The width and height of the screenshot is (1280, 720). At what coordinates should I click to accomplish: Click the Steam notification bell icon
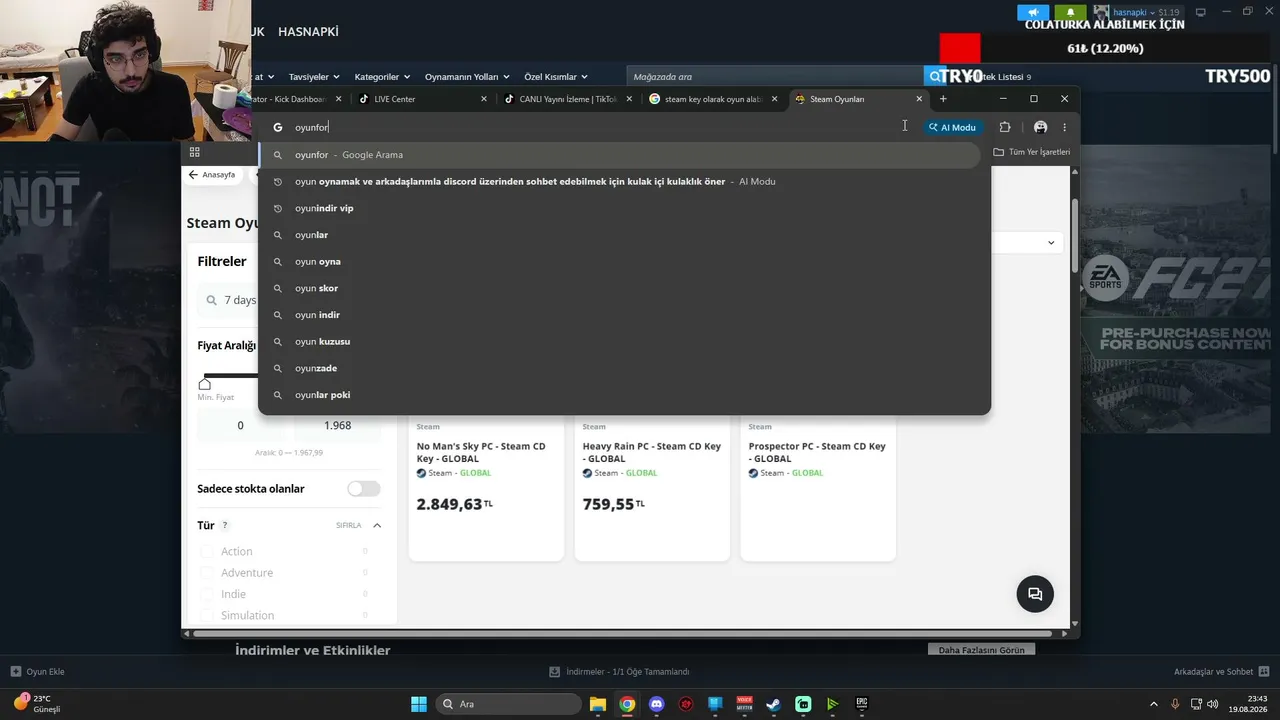[1070, 13]
